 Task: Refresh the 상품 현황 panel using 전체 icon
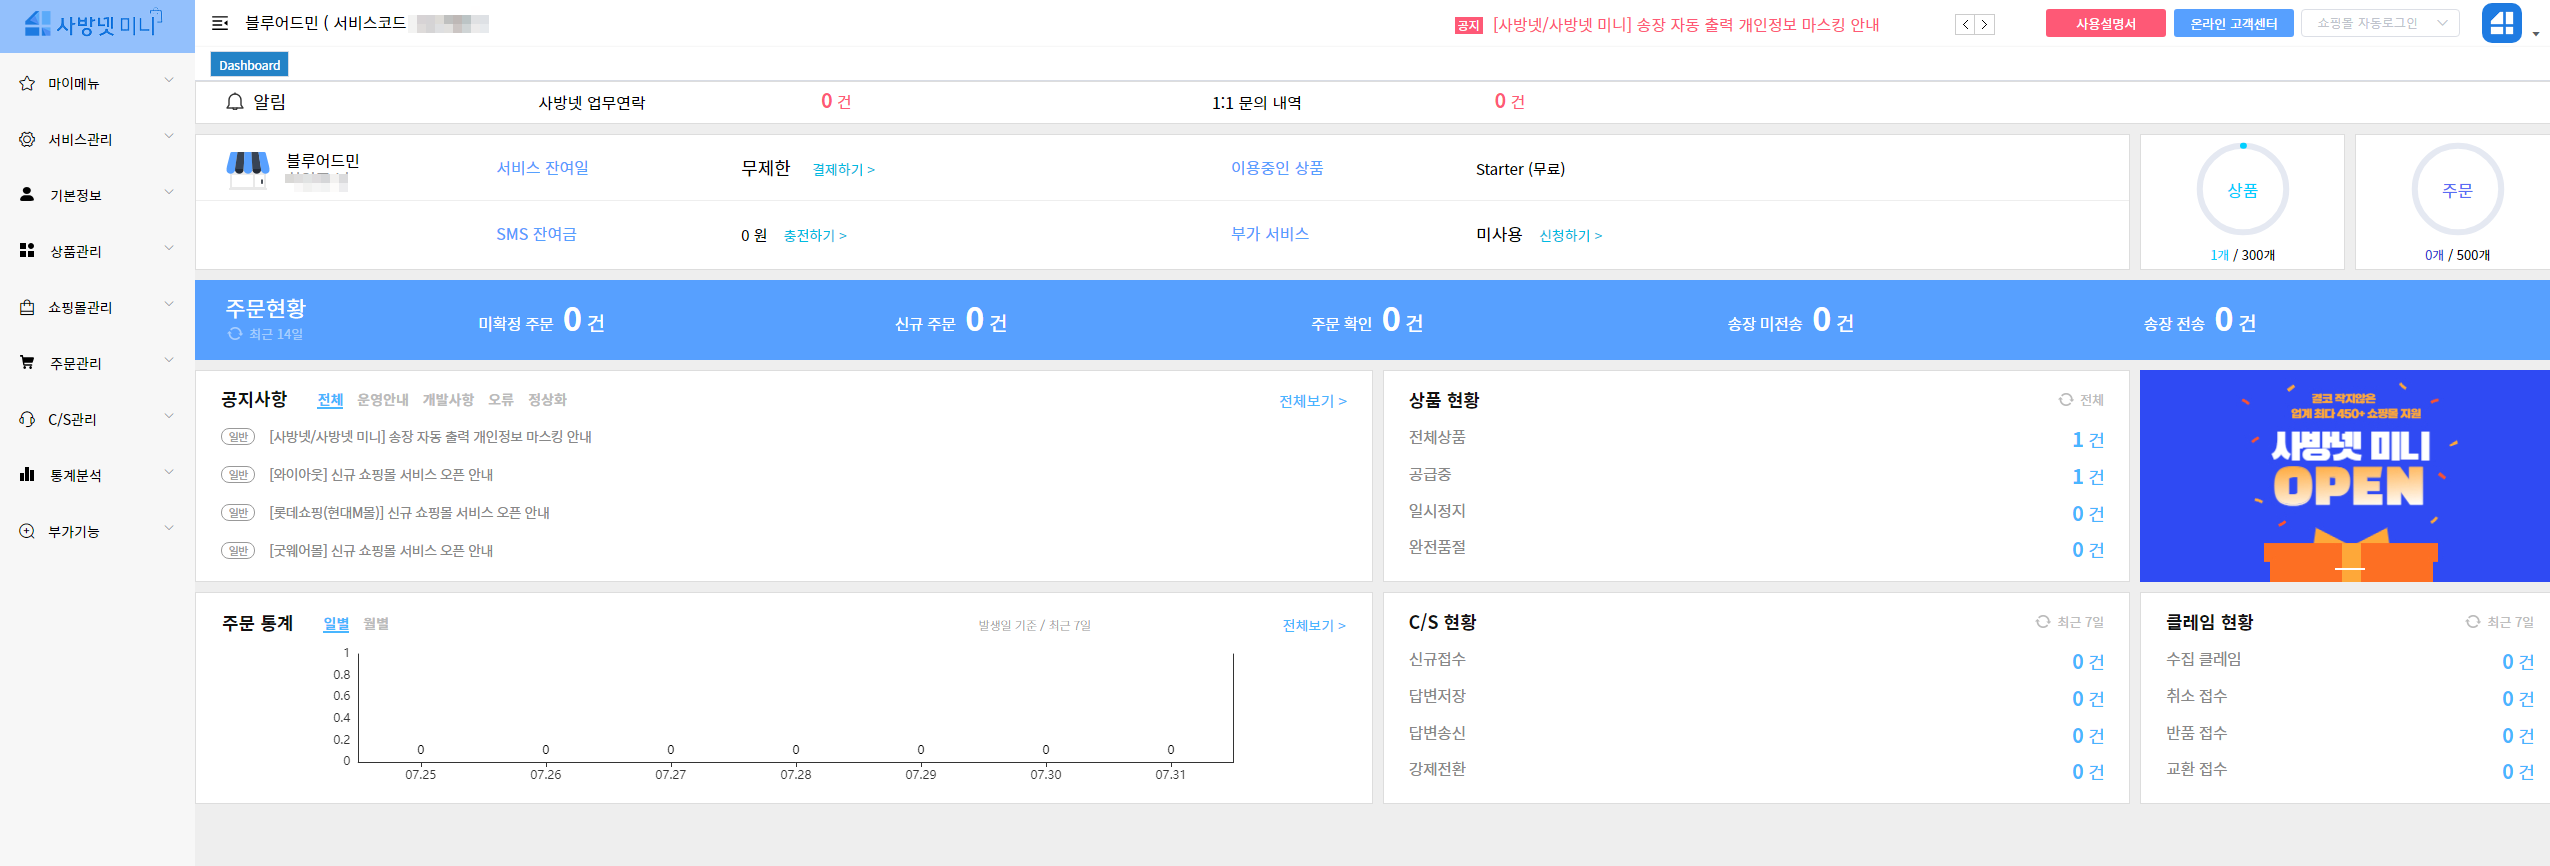coord(2066,400)
